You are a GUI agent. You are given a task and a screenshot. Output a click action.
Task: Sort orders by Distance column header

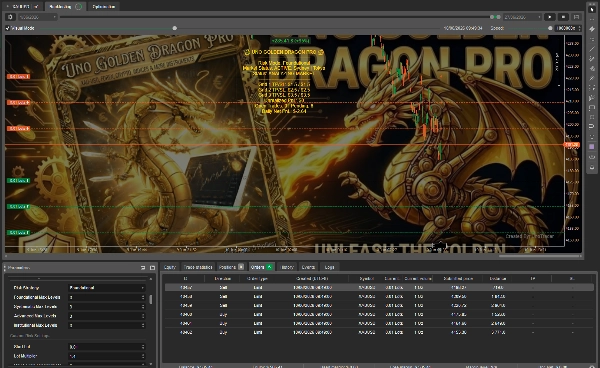click(498, 278)
